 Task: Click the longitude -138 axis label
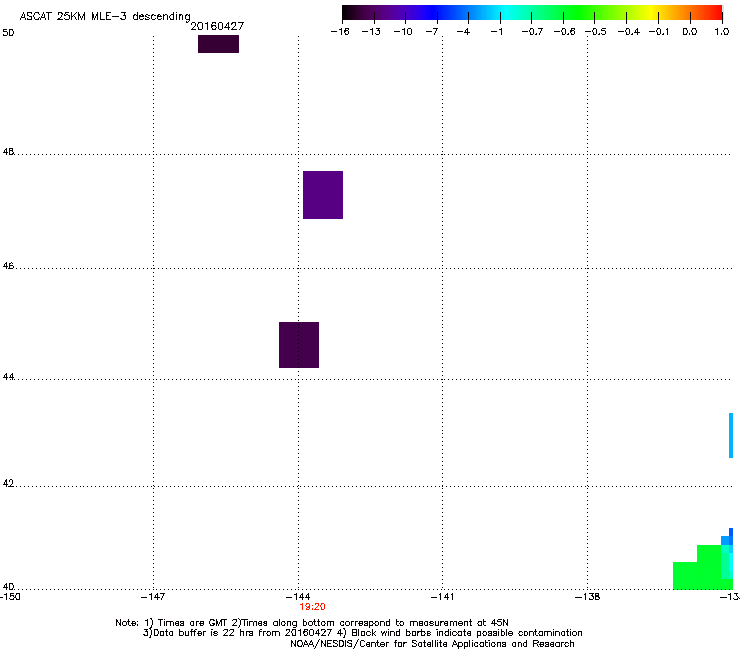588,597
